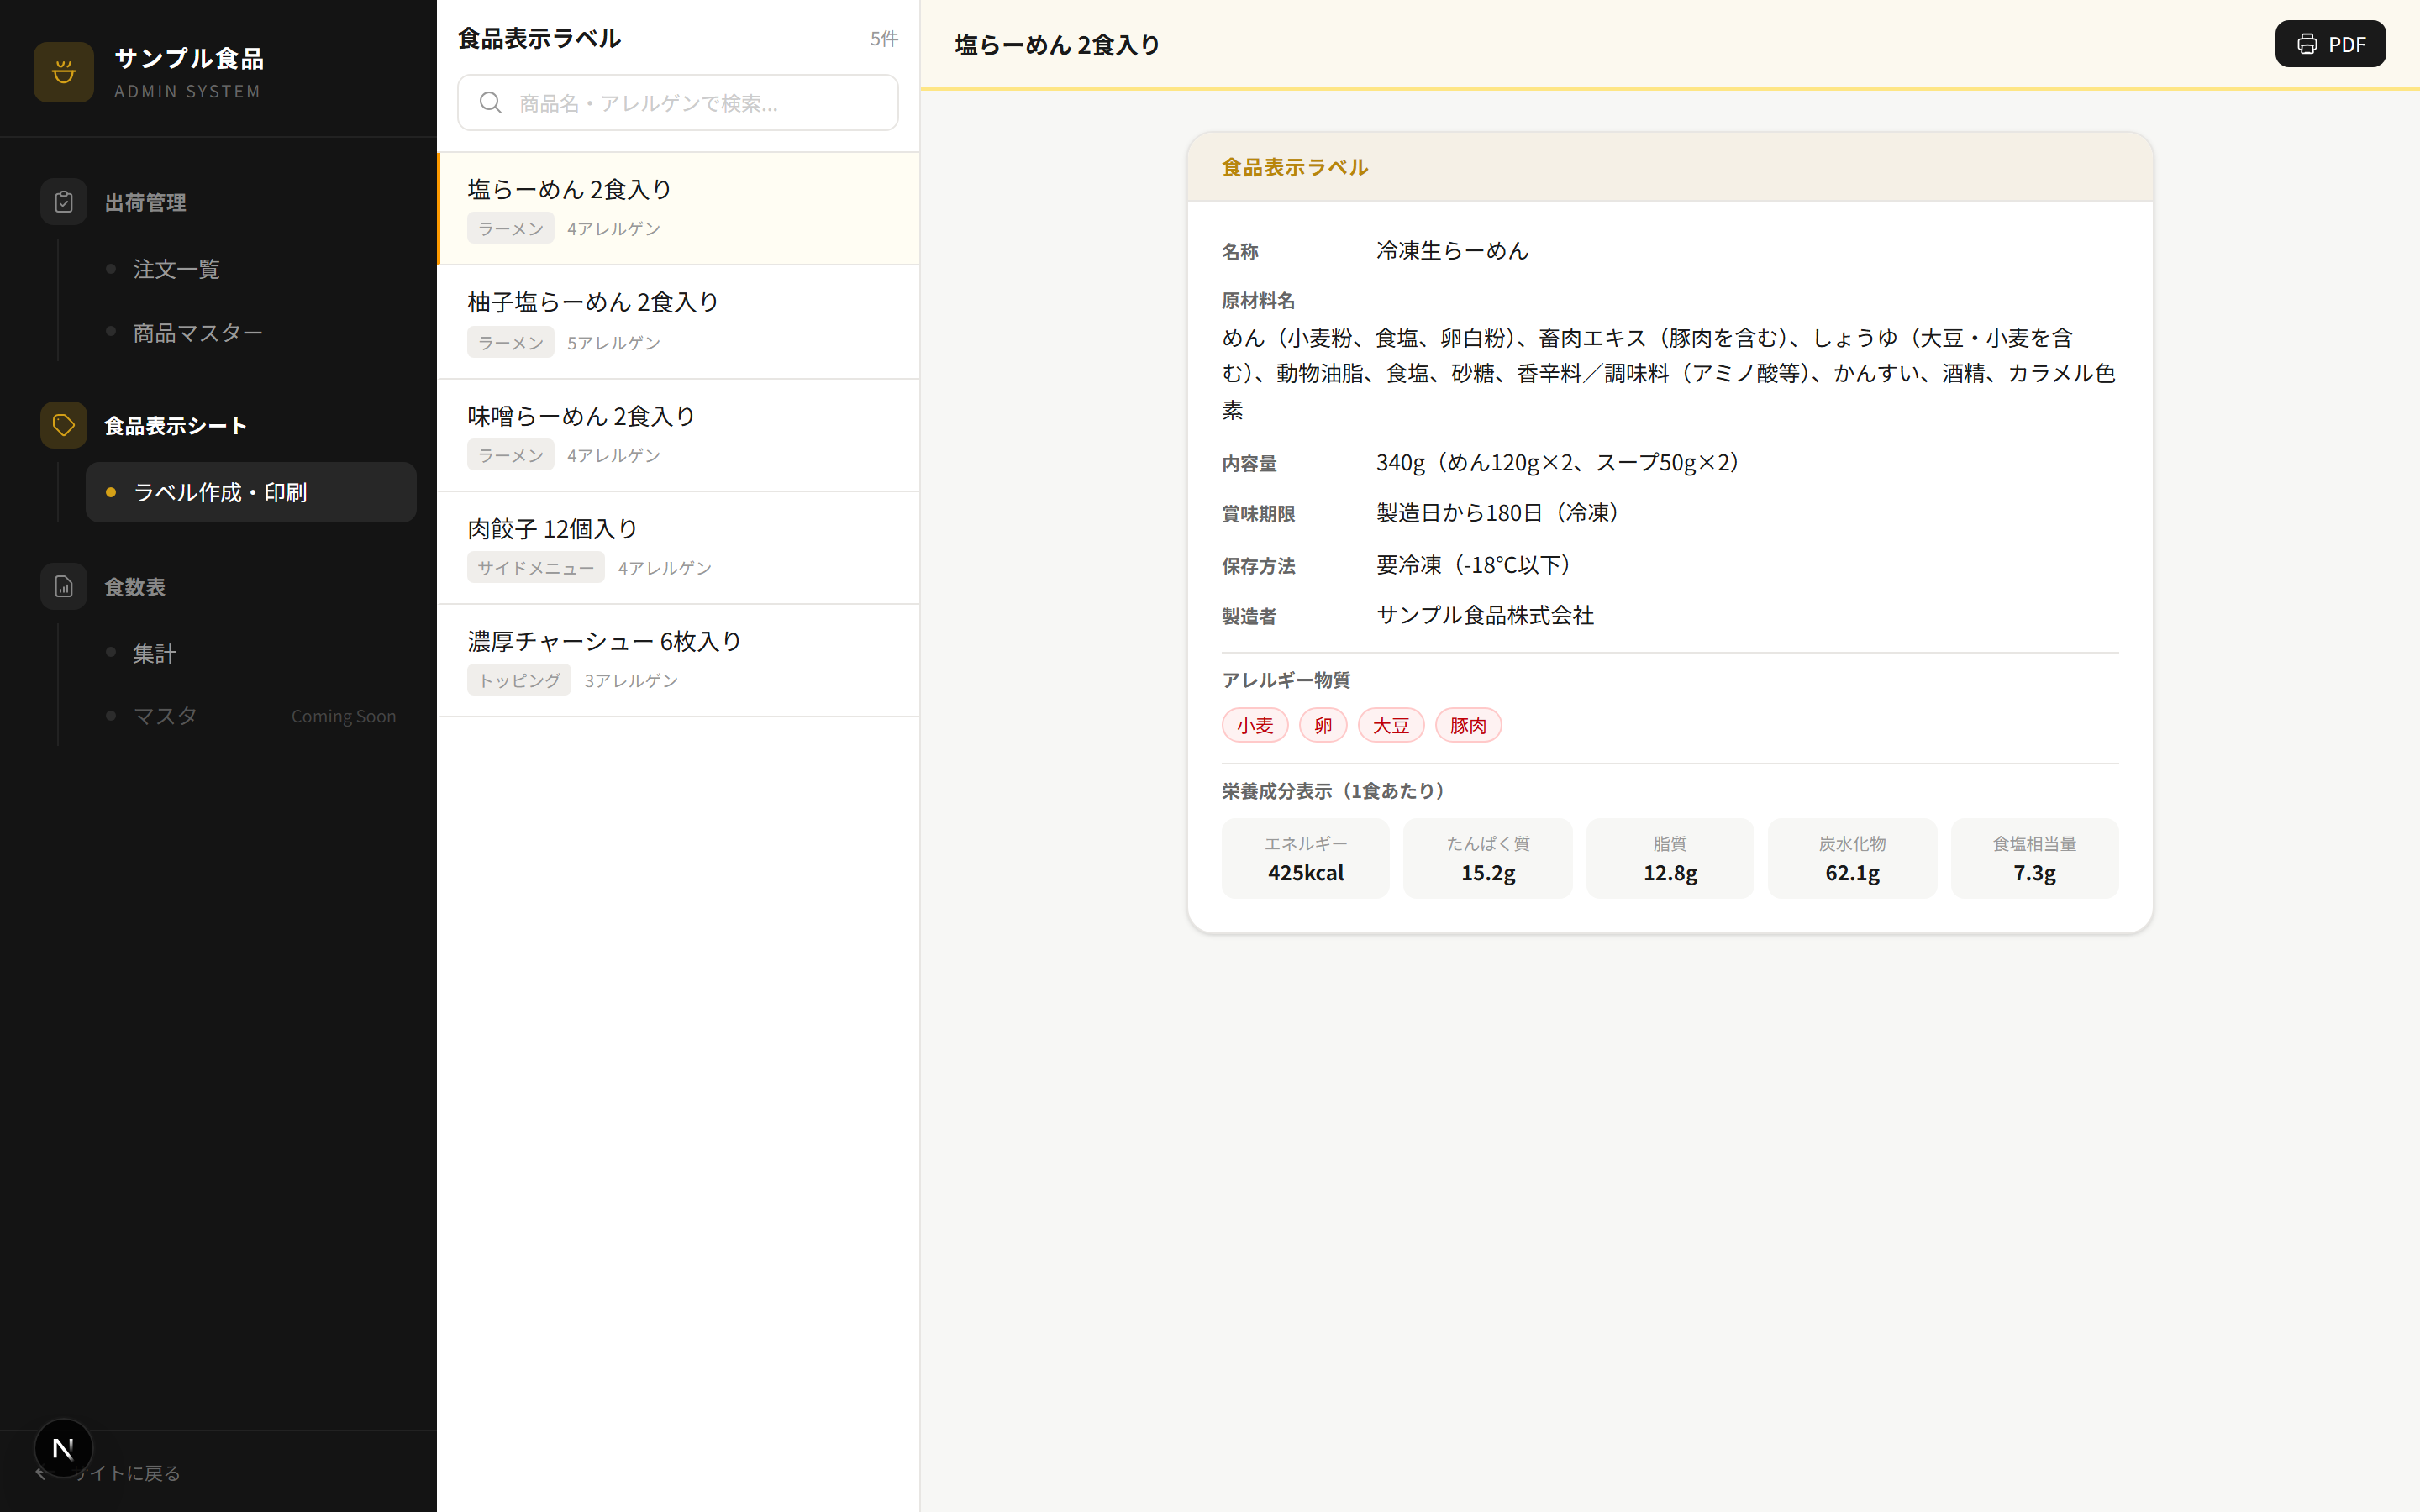2420x1512 pixels.
Task: Click the 食品表示ラベル list panel heading
Action: [x=539, y=38]
